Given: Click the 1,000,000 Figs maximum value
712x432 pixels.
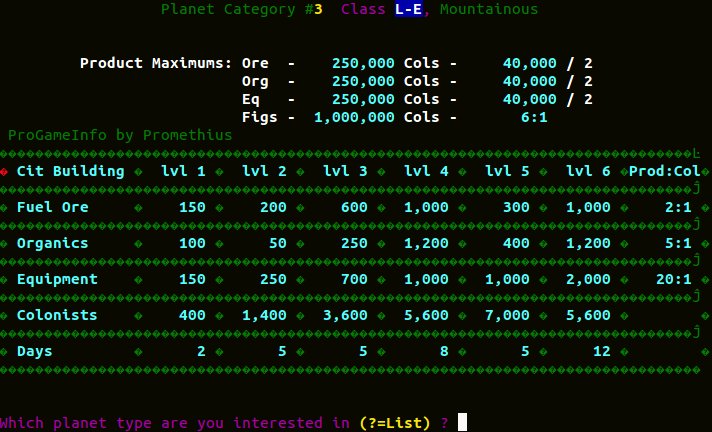Looking at the screenshot, I should (x=354, y=117).
